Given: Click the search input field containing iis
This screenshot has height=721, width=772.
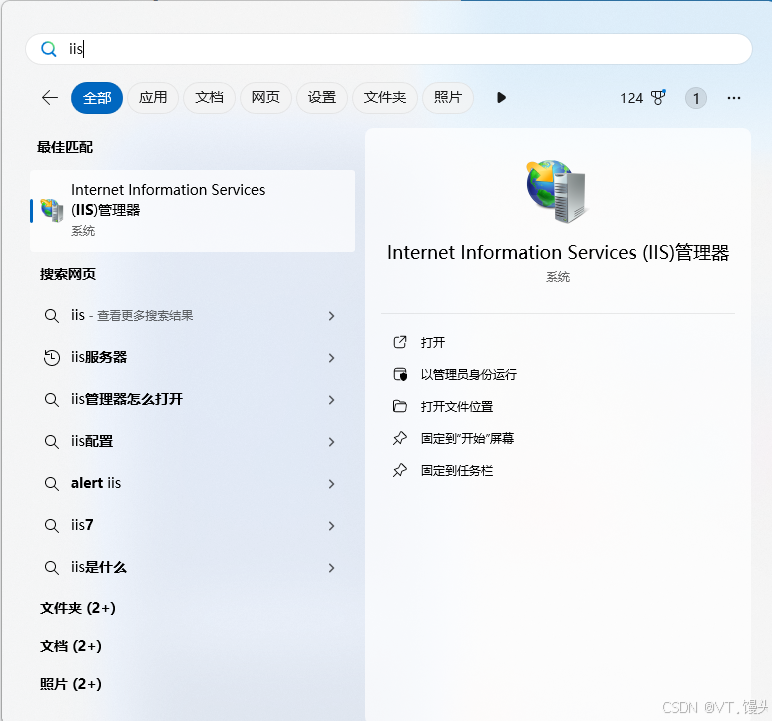Looking at the screenshot, I should [388, 49].
